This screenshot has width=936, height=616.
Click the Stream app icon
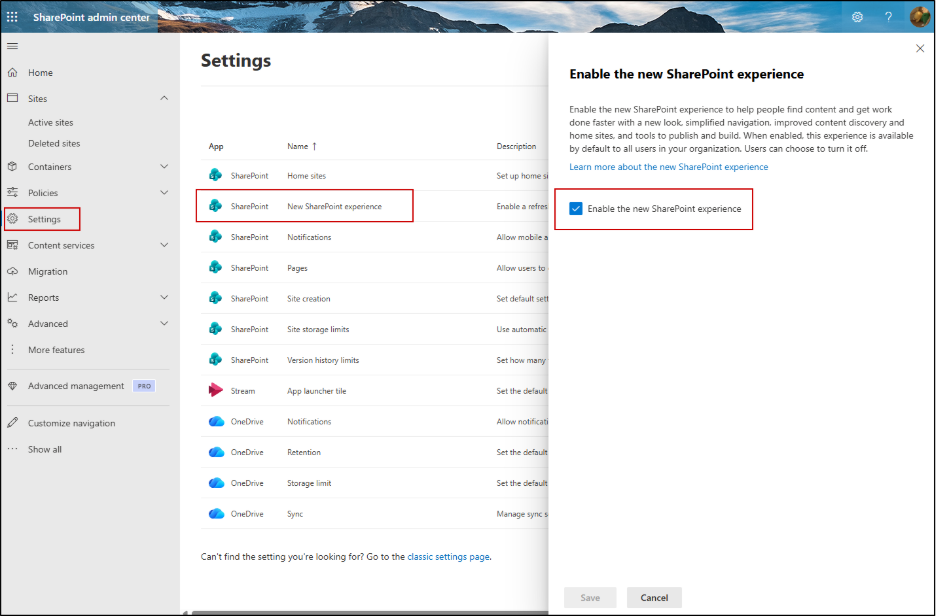(x=215, y=391)
